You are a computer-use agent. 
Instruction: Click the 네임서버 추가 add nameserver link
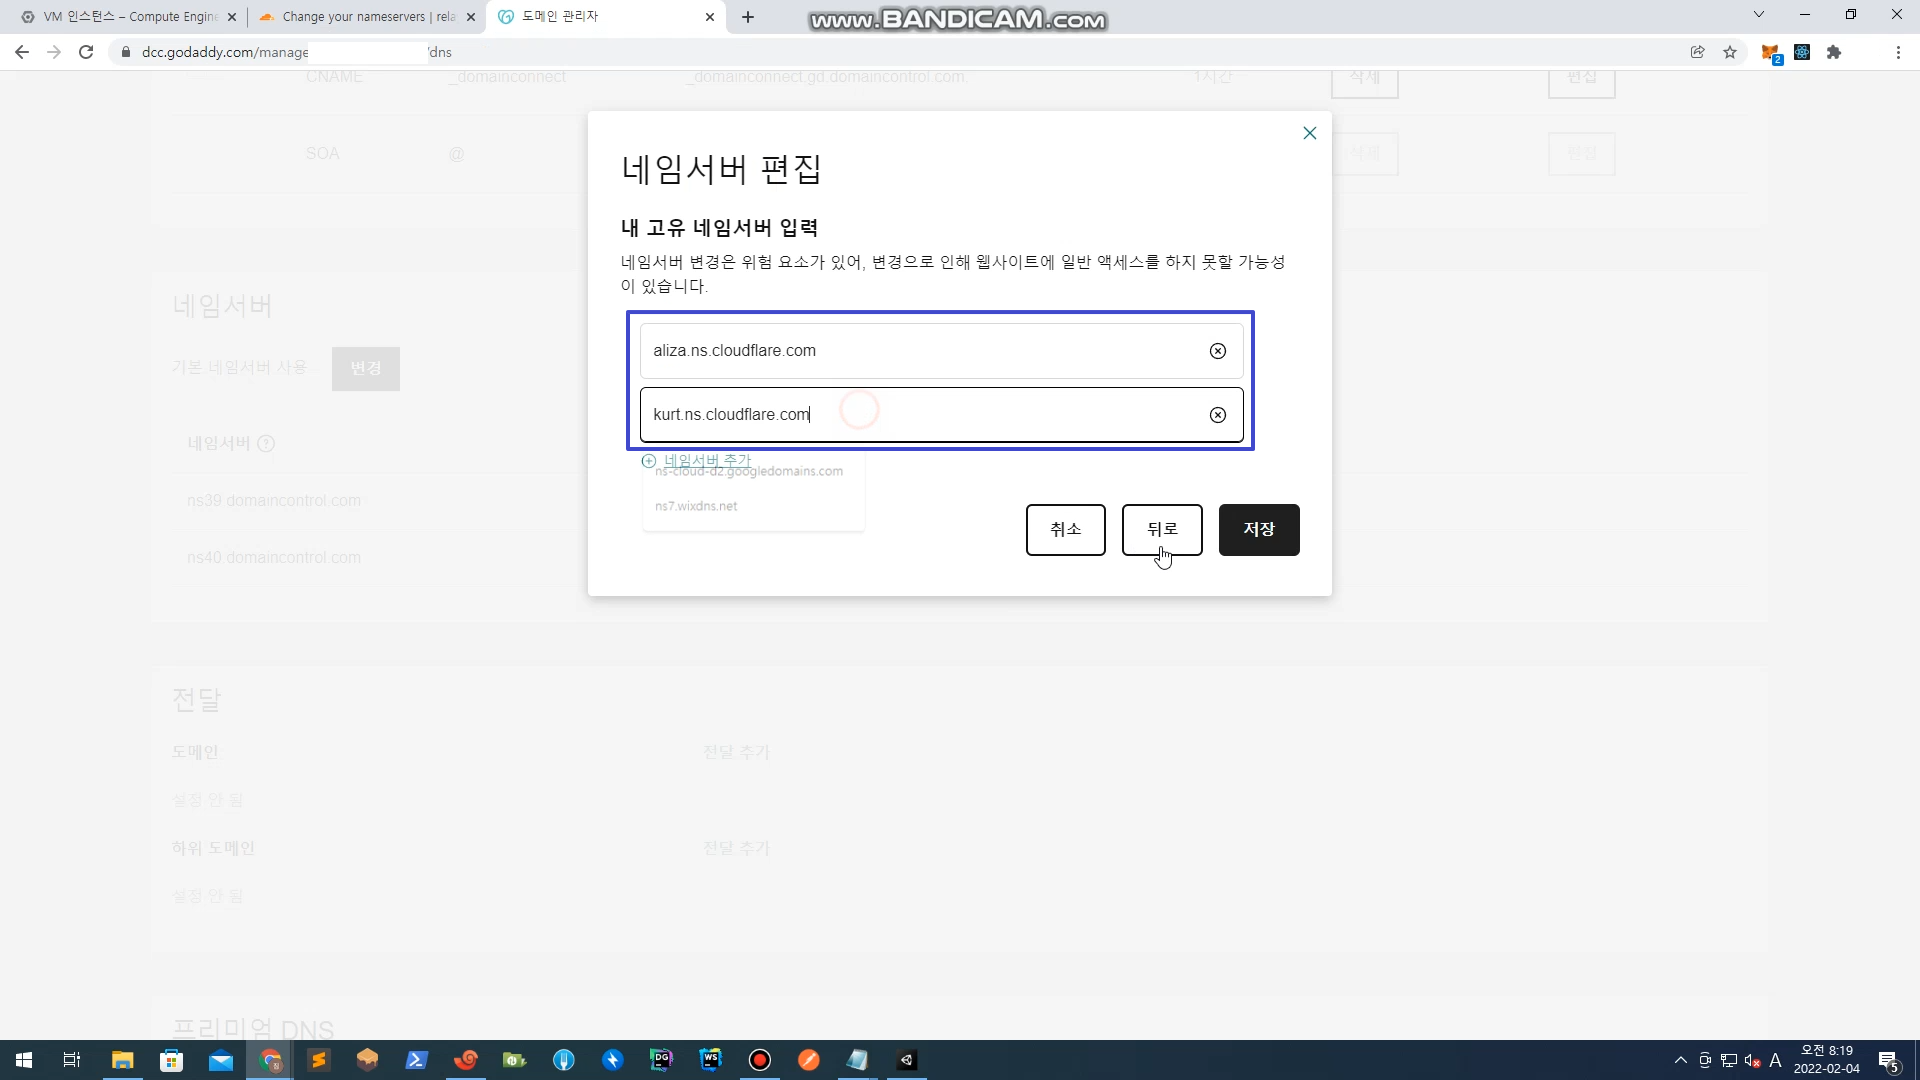706,460
